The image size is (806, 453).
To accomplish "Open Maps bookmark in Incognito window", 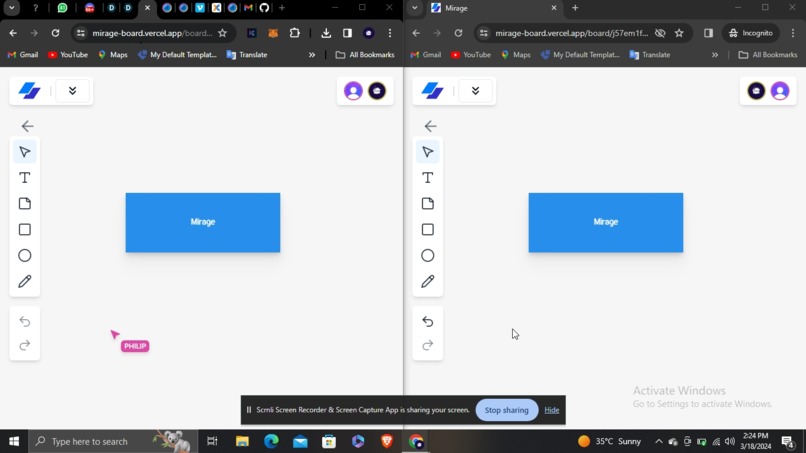I will coord(516,55).
